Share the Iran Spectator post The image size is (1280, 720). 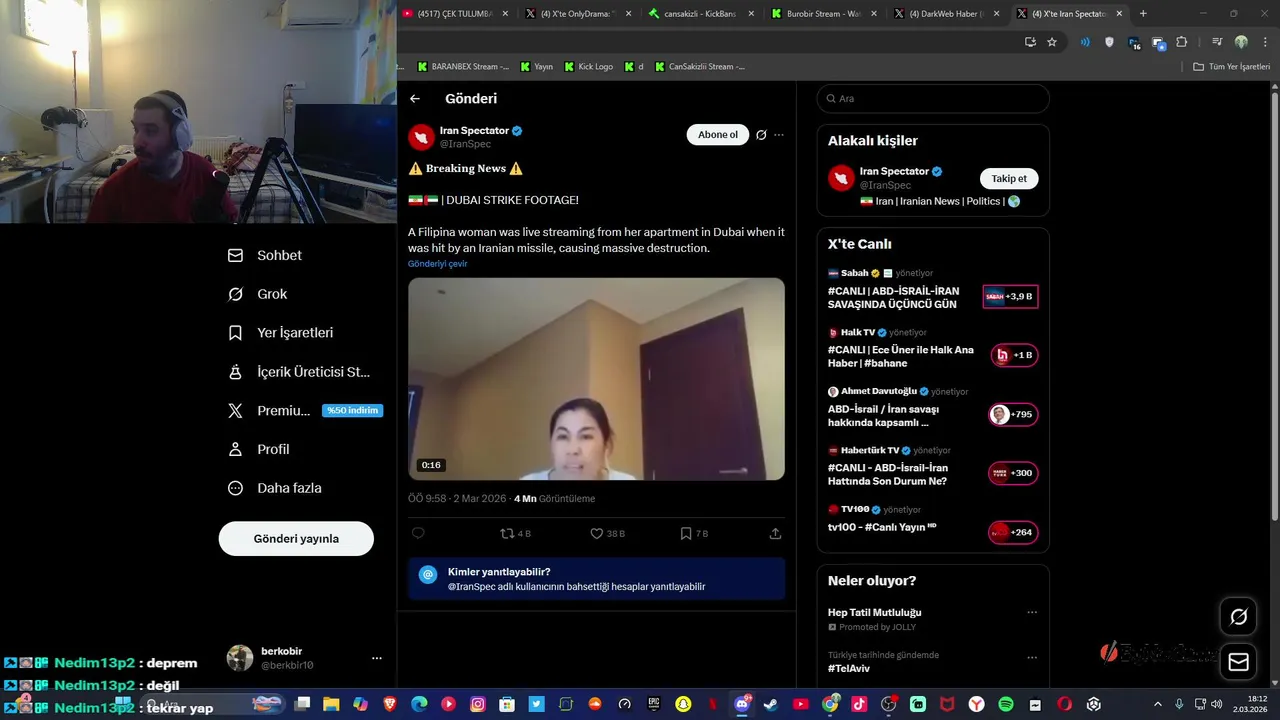point(775,534)
